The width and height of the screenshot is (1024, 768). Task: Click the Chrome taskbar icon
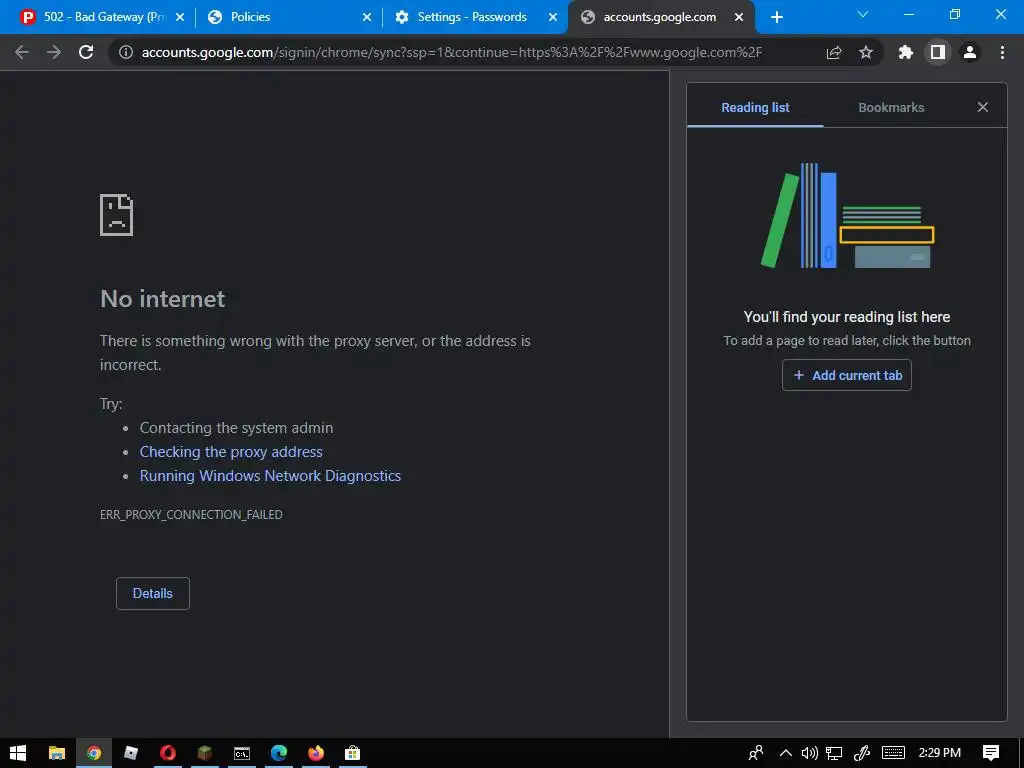[x=94, y=753]
